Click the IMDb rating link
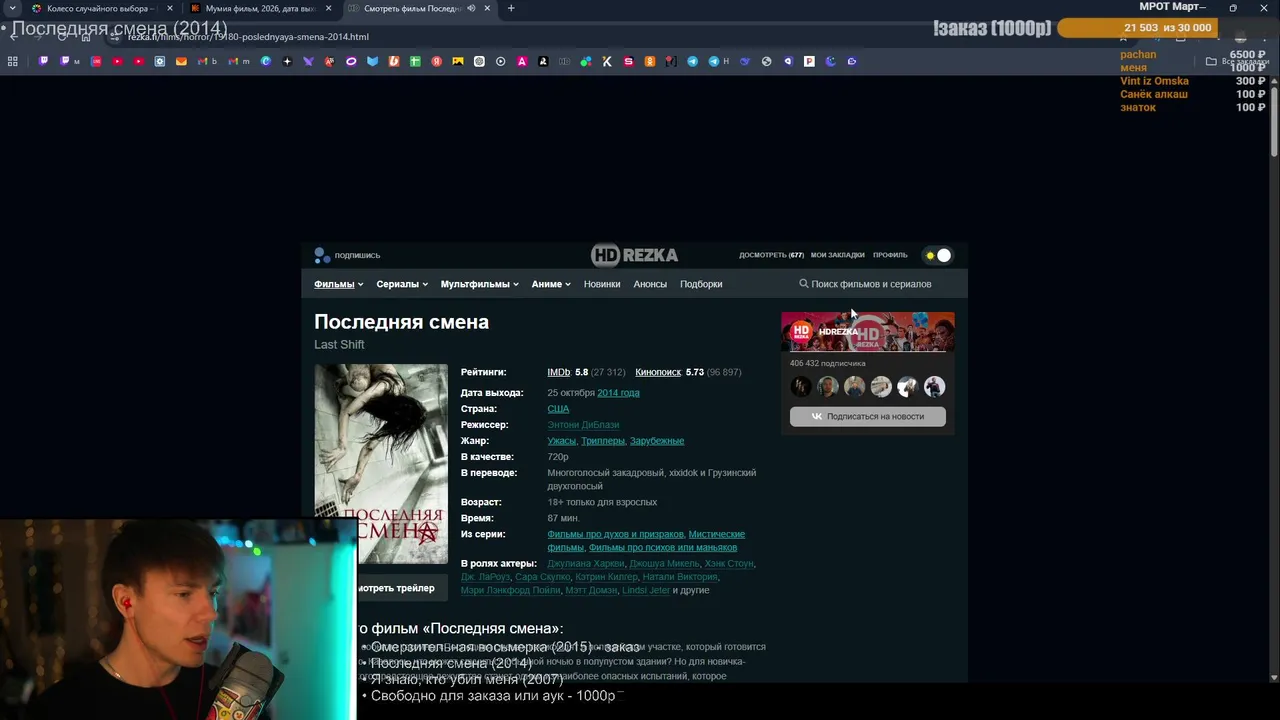This screenshot has width=1280, height=720. pos(558,372)
